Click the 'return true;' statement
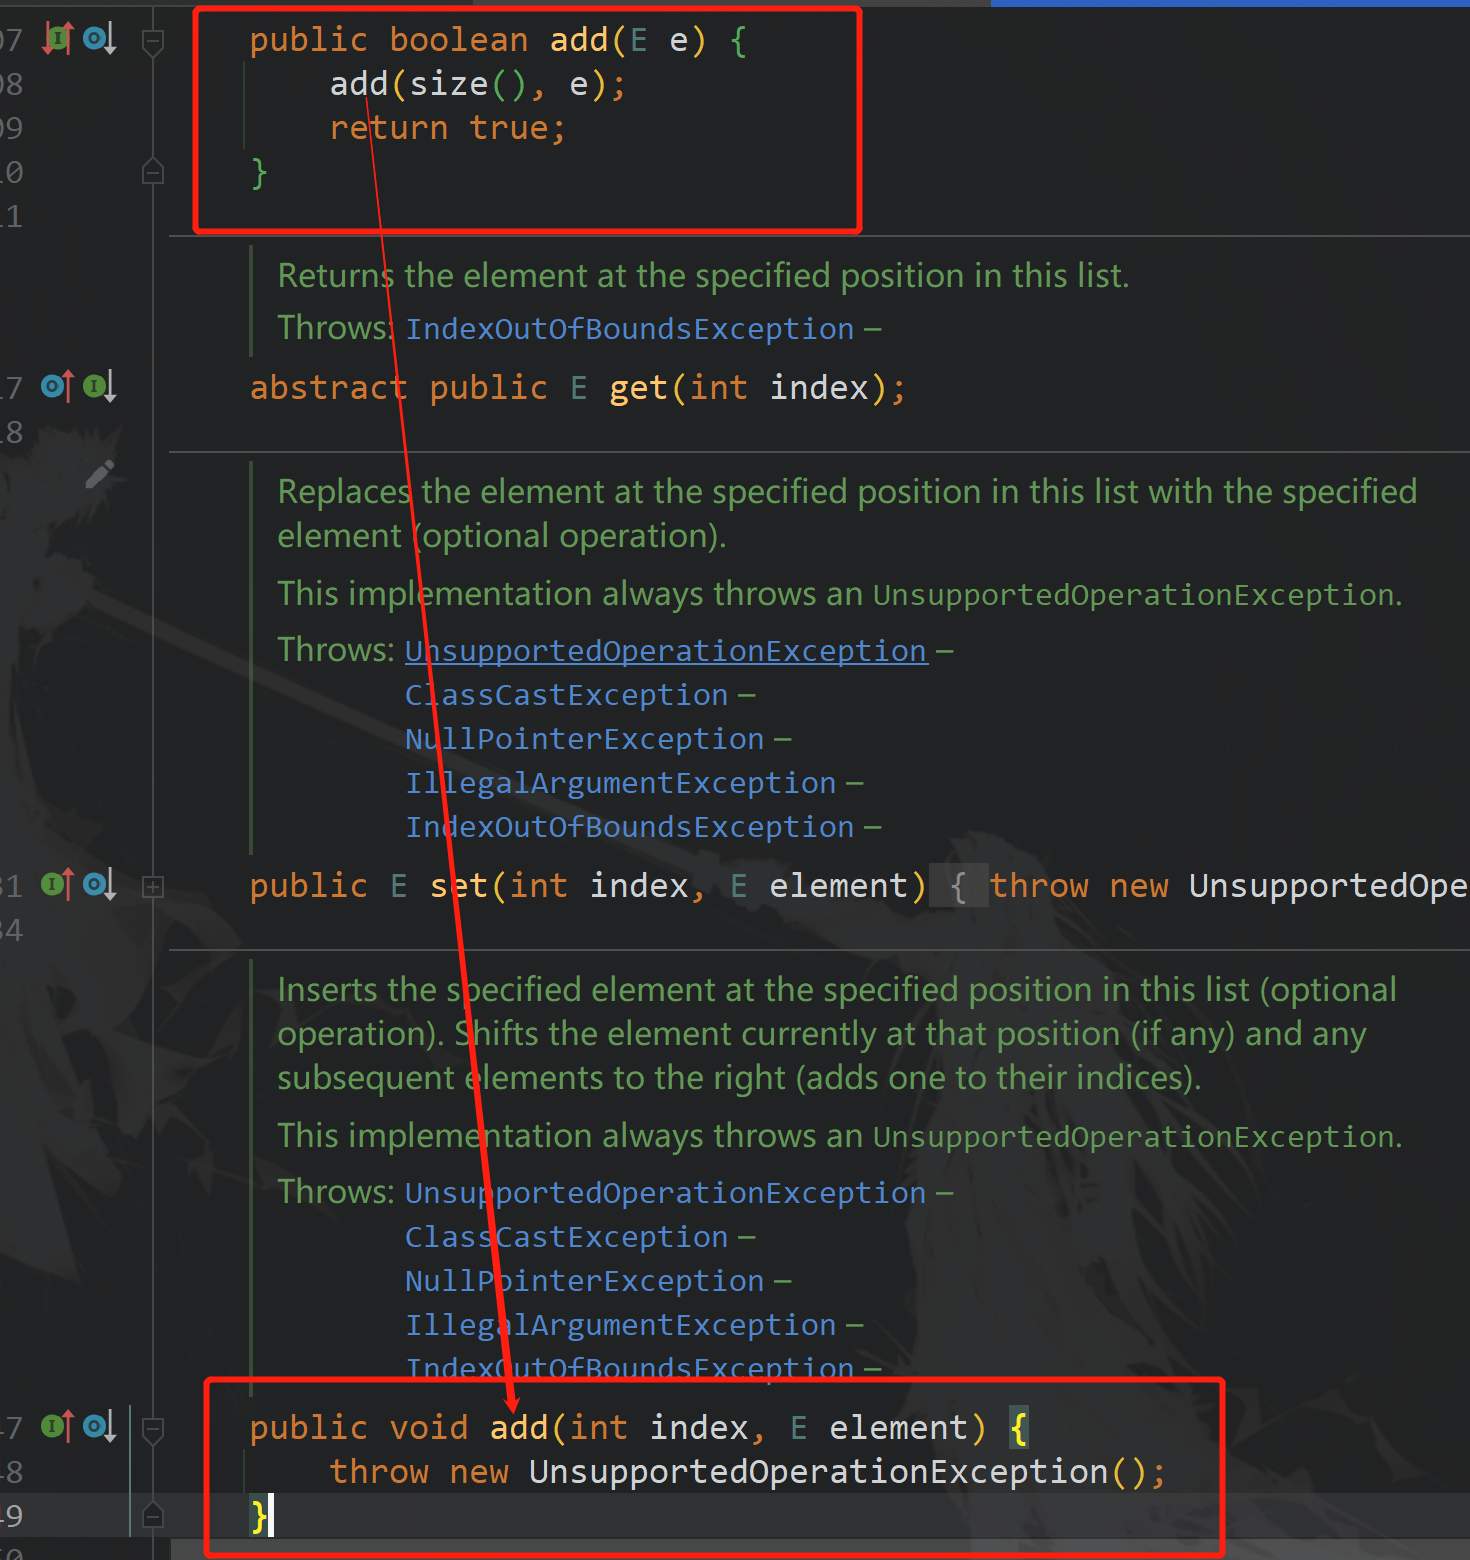The width and height of the screenshot is (1470, 1560). pyautogui.click(x=448, y=128)
